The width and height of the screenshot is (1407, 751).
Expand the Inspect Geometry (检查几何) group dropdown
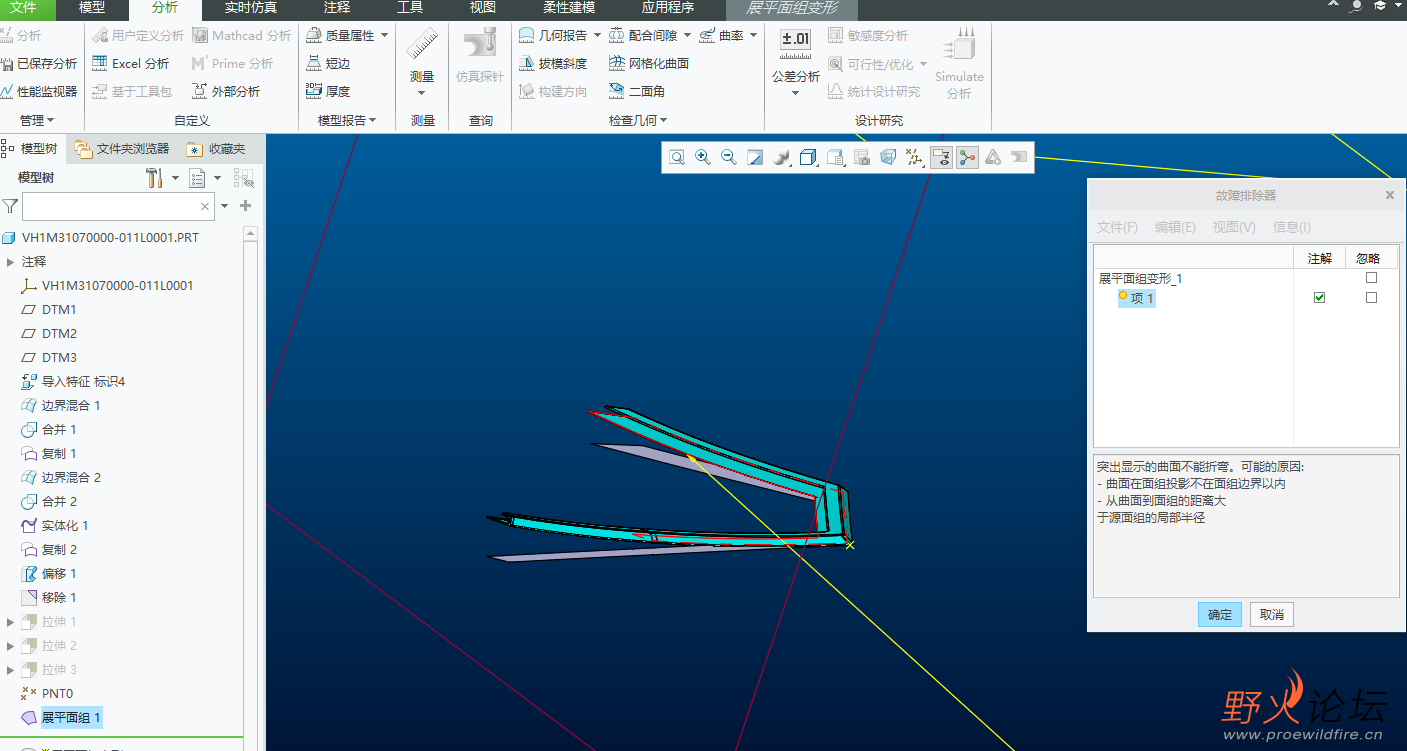tap(638, 120)
